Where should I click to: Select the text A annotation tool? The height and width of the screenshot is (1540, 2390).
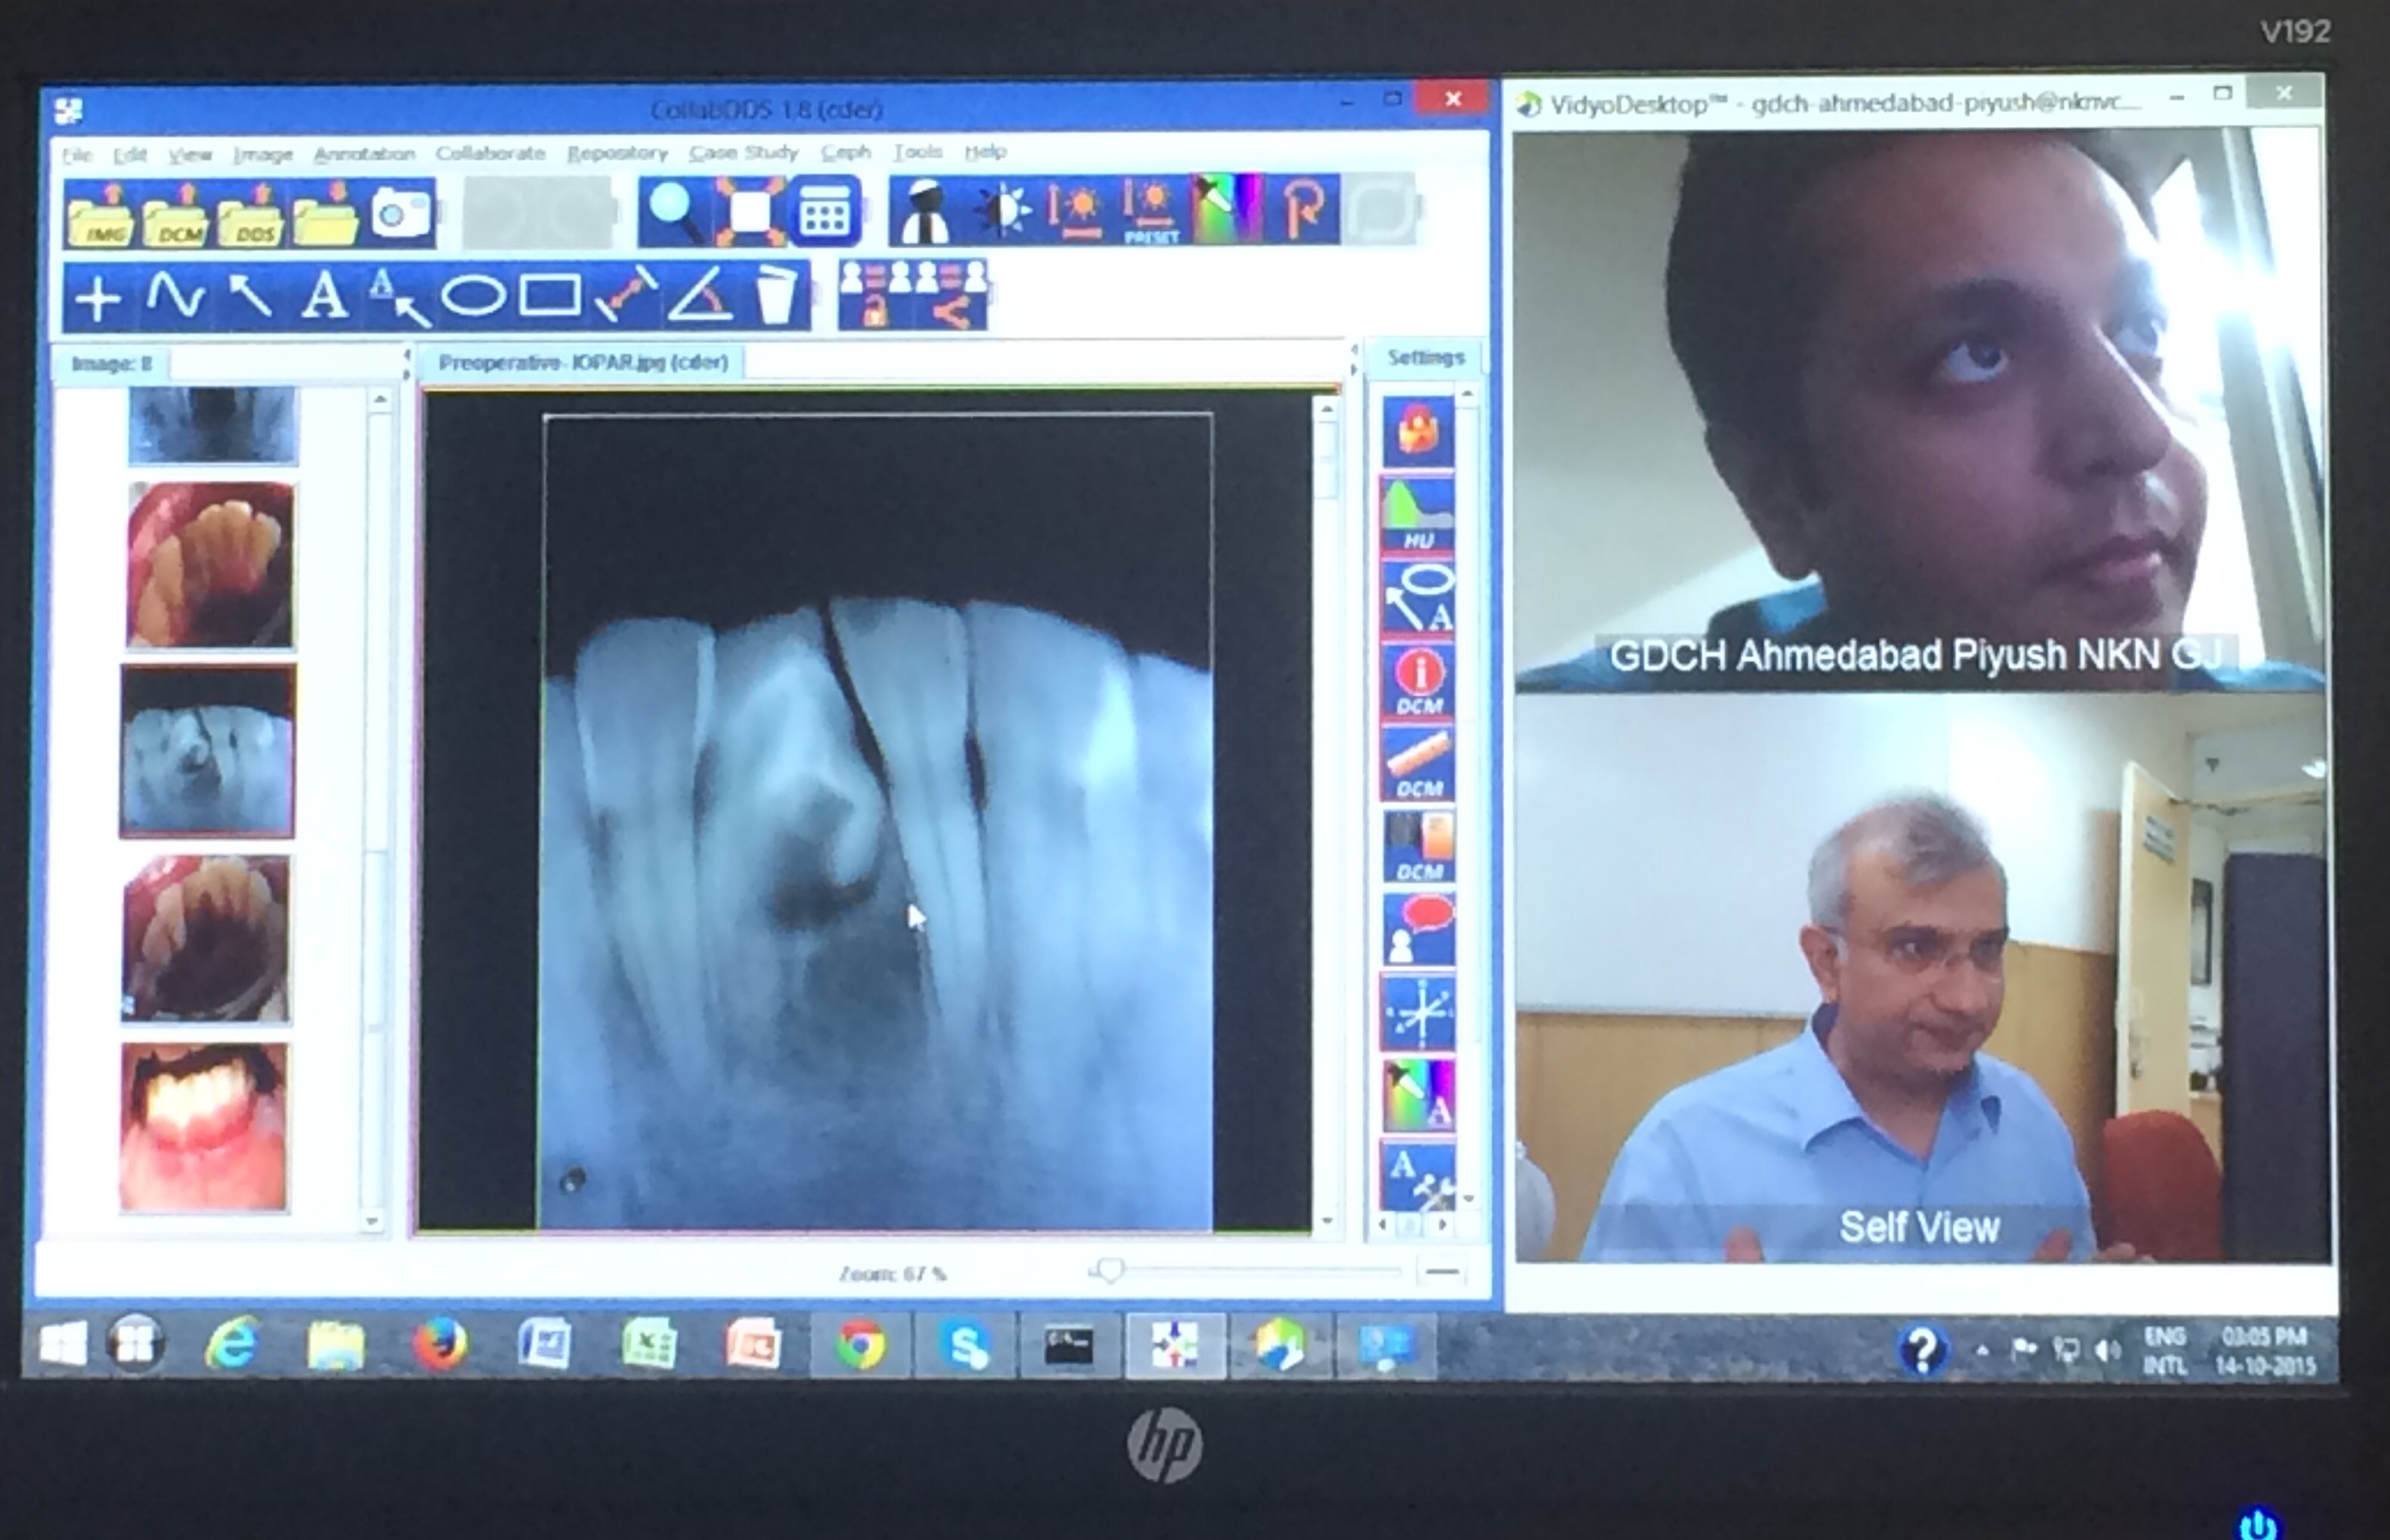pyautogui.click(x=325, y=298)
